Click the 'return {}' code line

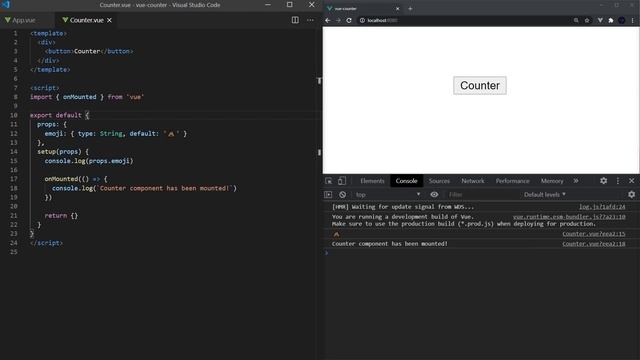point(61,216)
